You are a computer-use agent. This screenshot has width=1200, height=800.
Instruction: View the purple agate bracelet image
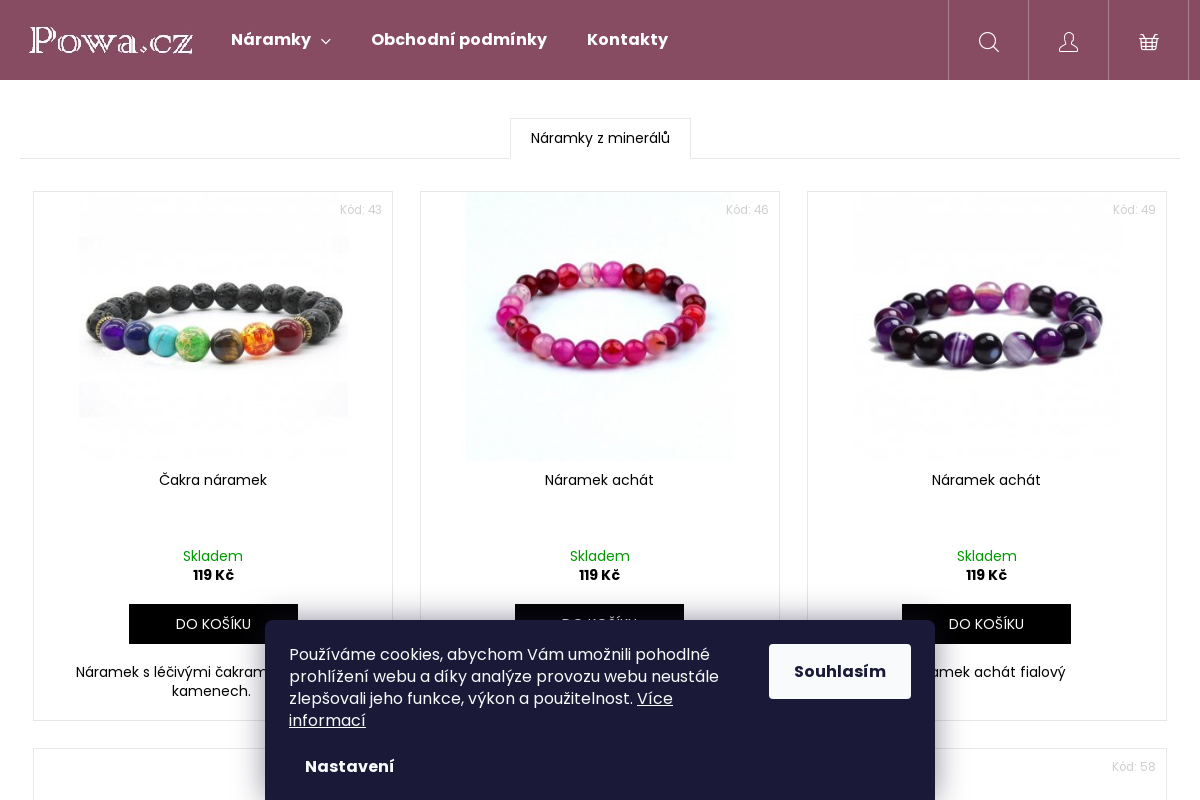(986, 326)
